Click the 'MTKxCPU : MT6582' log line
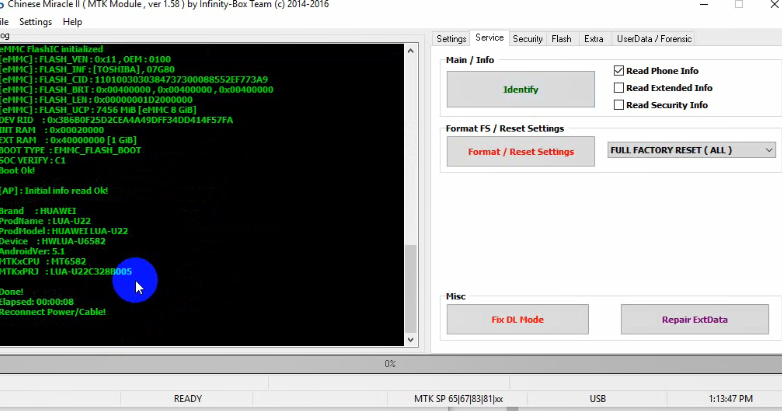The width and height of the screenshot is (782, 411). pos(43,261)
